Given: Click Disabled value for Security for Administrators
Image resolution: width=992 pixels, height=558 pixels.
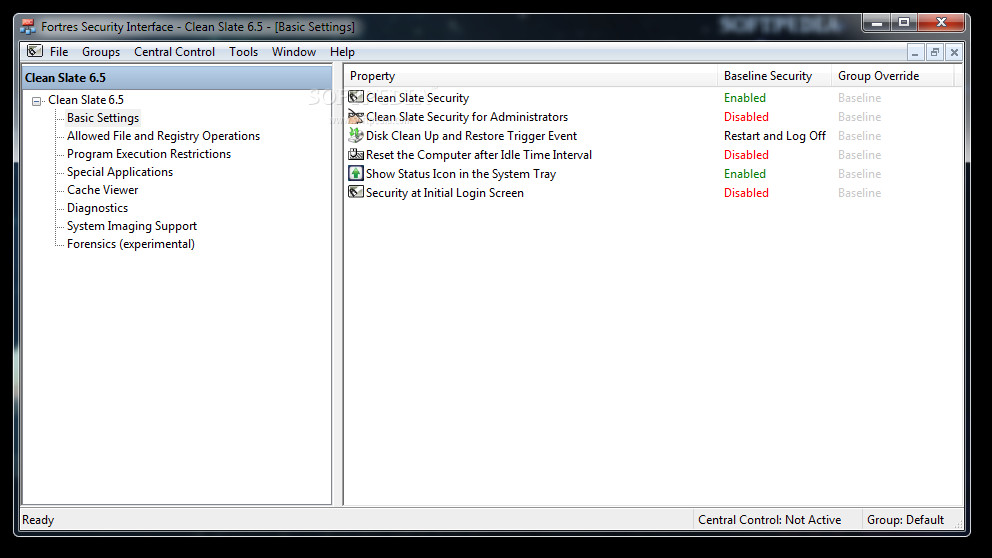Looking at the screenshot, I should [746, 117].
